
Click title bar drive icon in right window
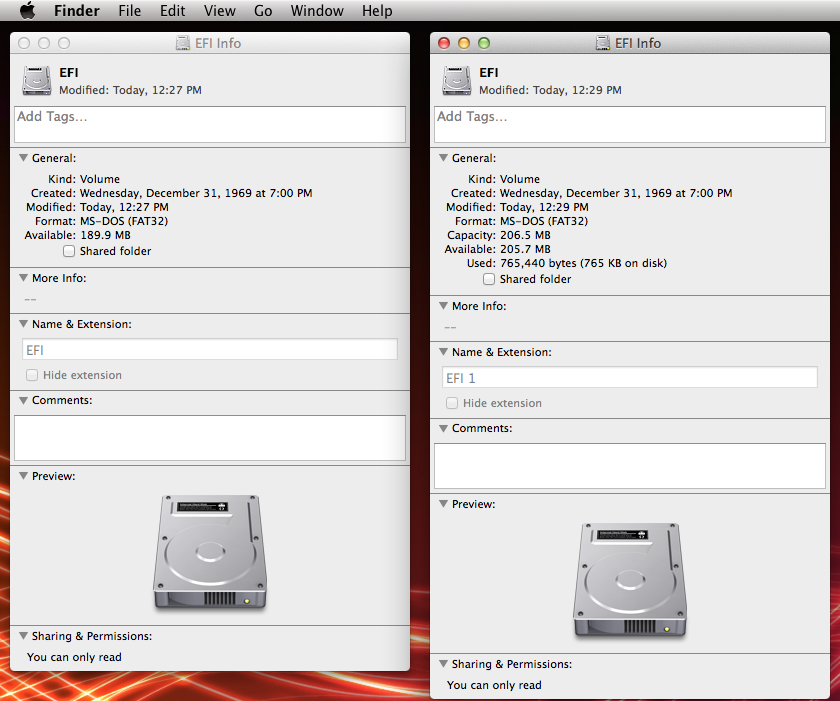[x=603, y=43]
